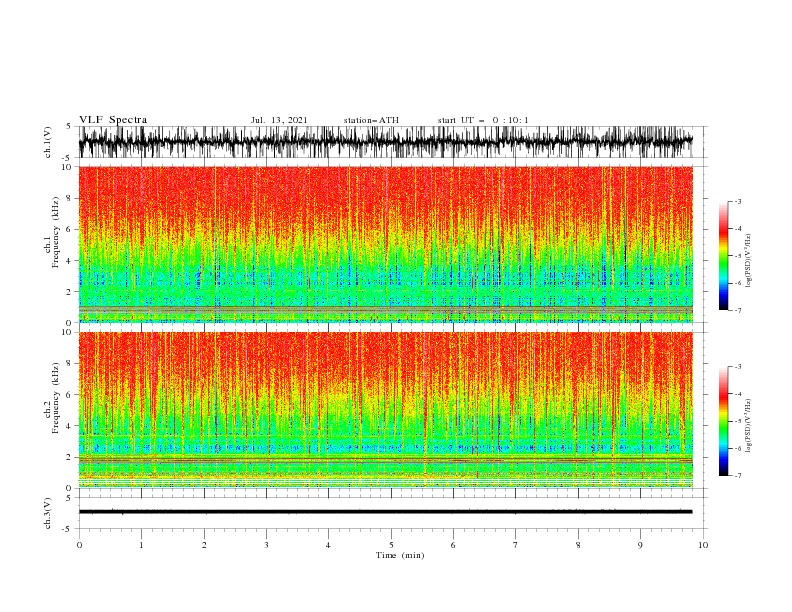Click the "6" kHz tick of ch.2 spectrogram
This screenshot has width=792, height=612.
click(70, 395)
